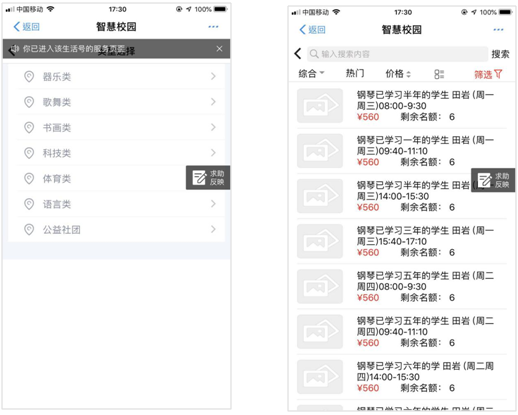Click the location pin icon beside 公益社团

coord(29,229)
